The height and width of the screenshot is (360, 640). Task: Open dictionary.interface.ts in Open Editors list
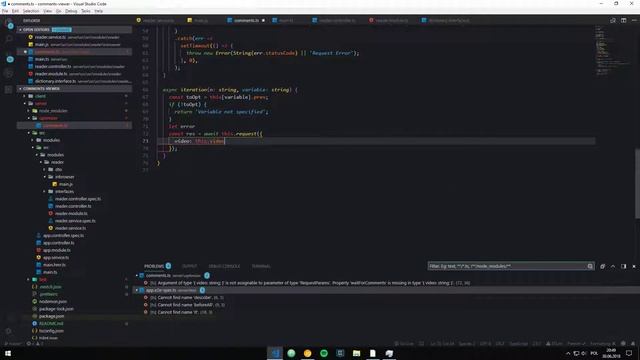click(x=74, y=81)
